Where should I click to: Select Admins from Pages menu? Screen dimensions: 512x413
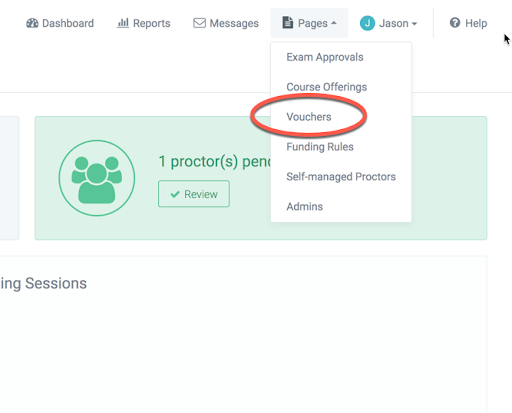[305, 207]
